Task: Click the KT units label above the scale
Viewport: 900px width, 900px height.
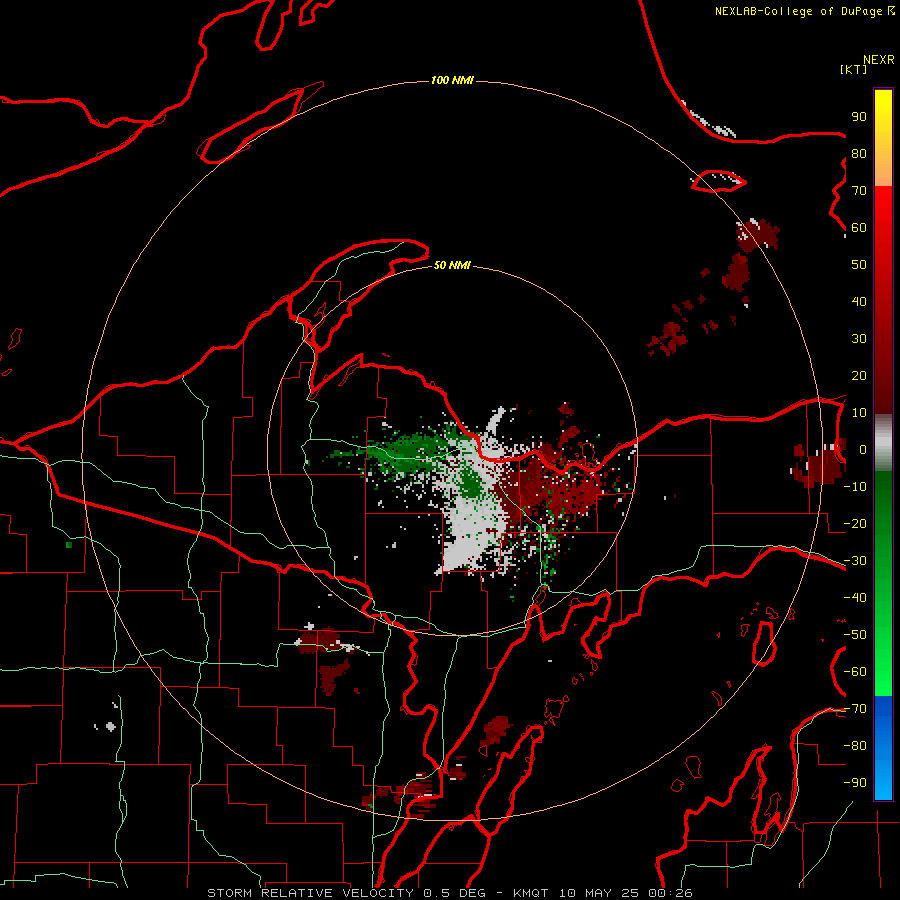Action: [854, 69]
